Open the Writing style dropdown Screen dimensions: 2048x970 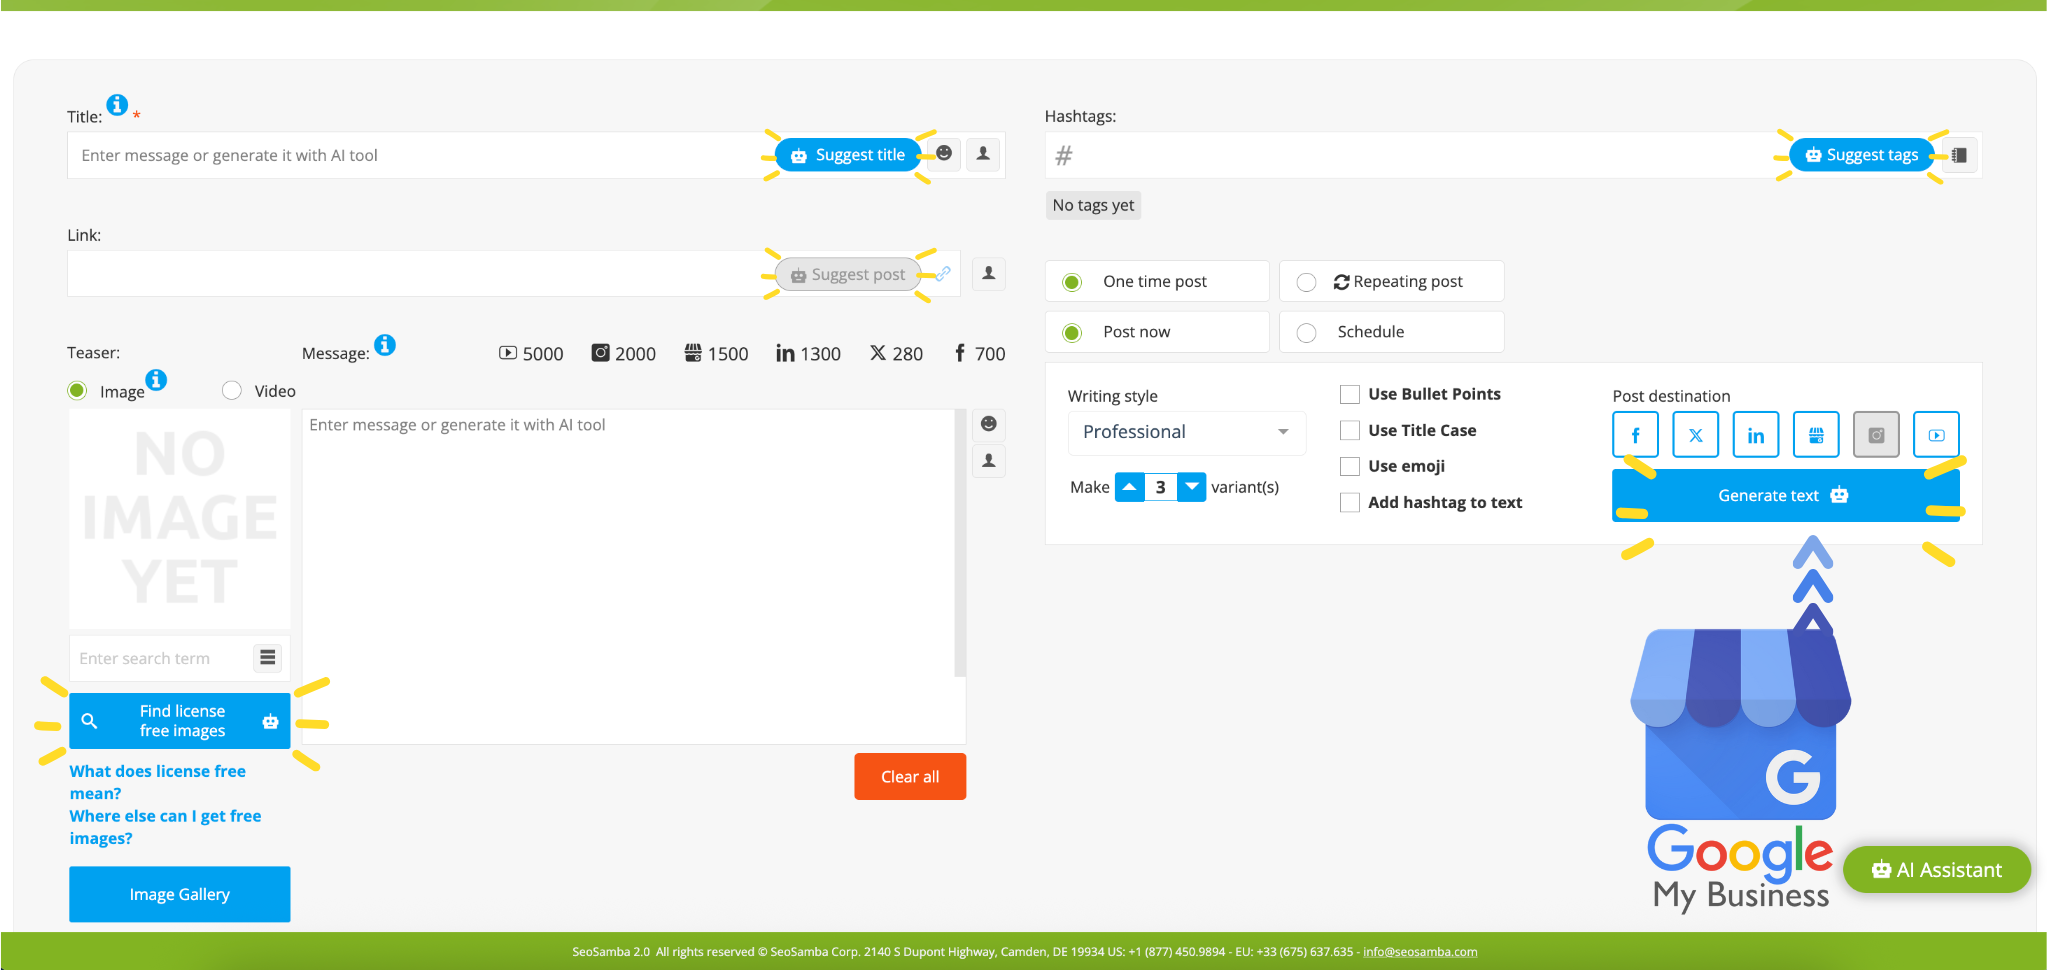(x=1187, y=432)
